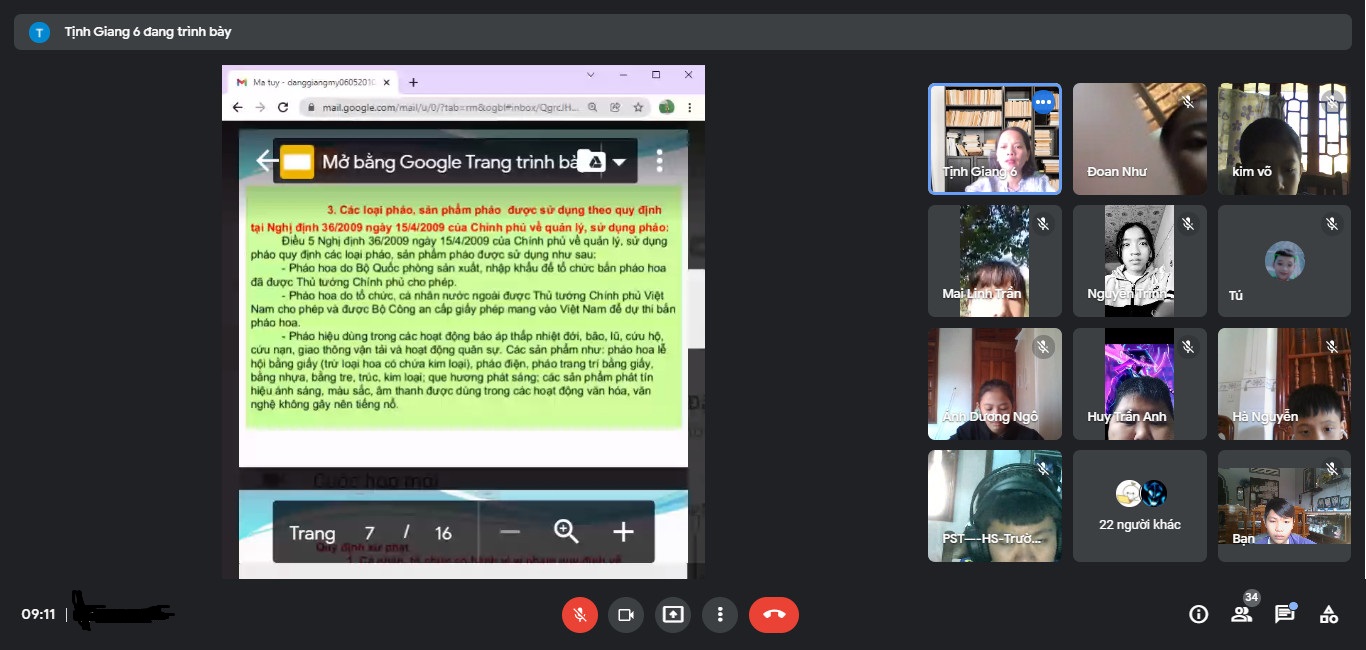1366x650 pixels.
Task: Leave the call with red hang-up button
Action: tap(774, 615)
